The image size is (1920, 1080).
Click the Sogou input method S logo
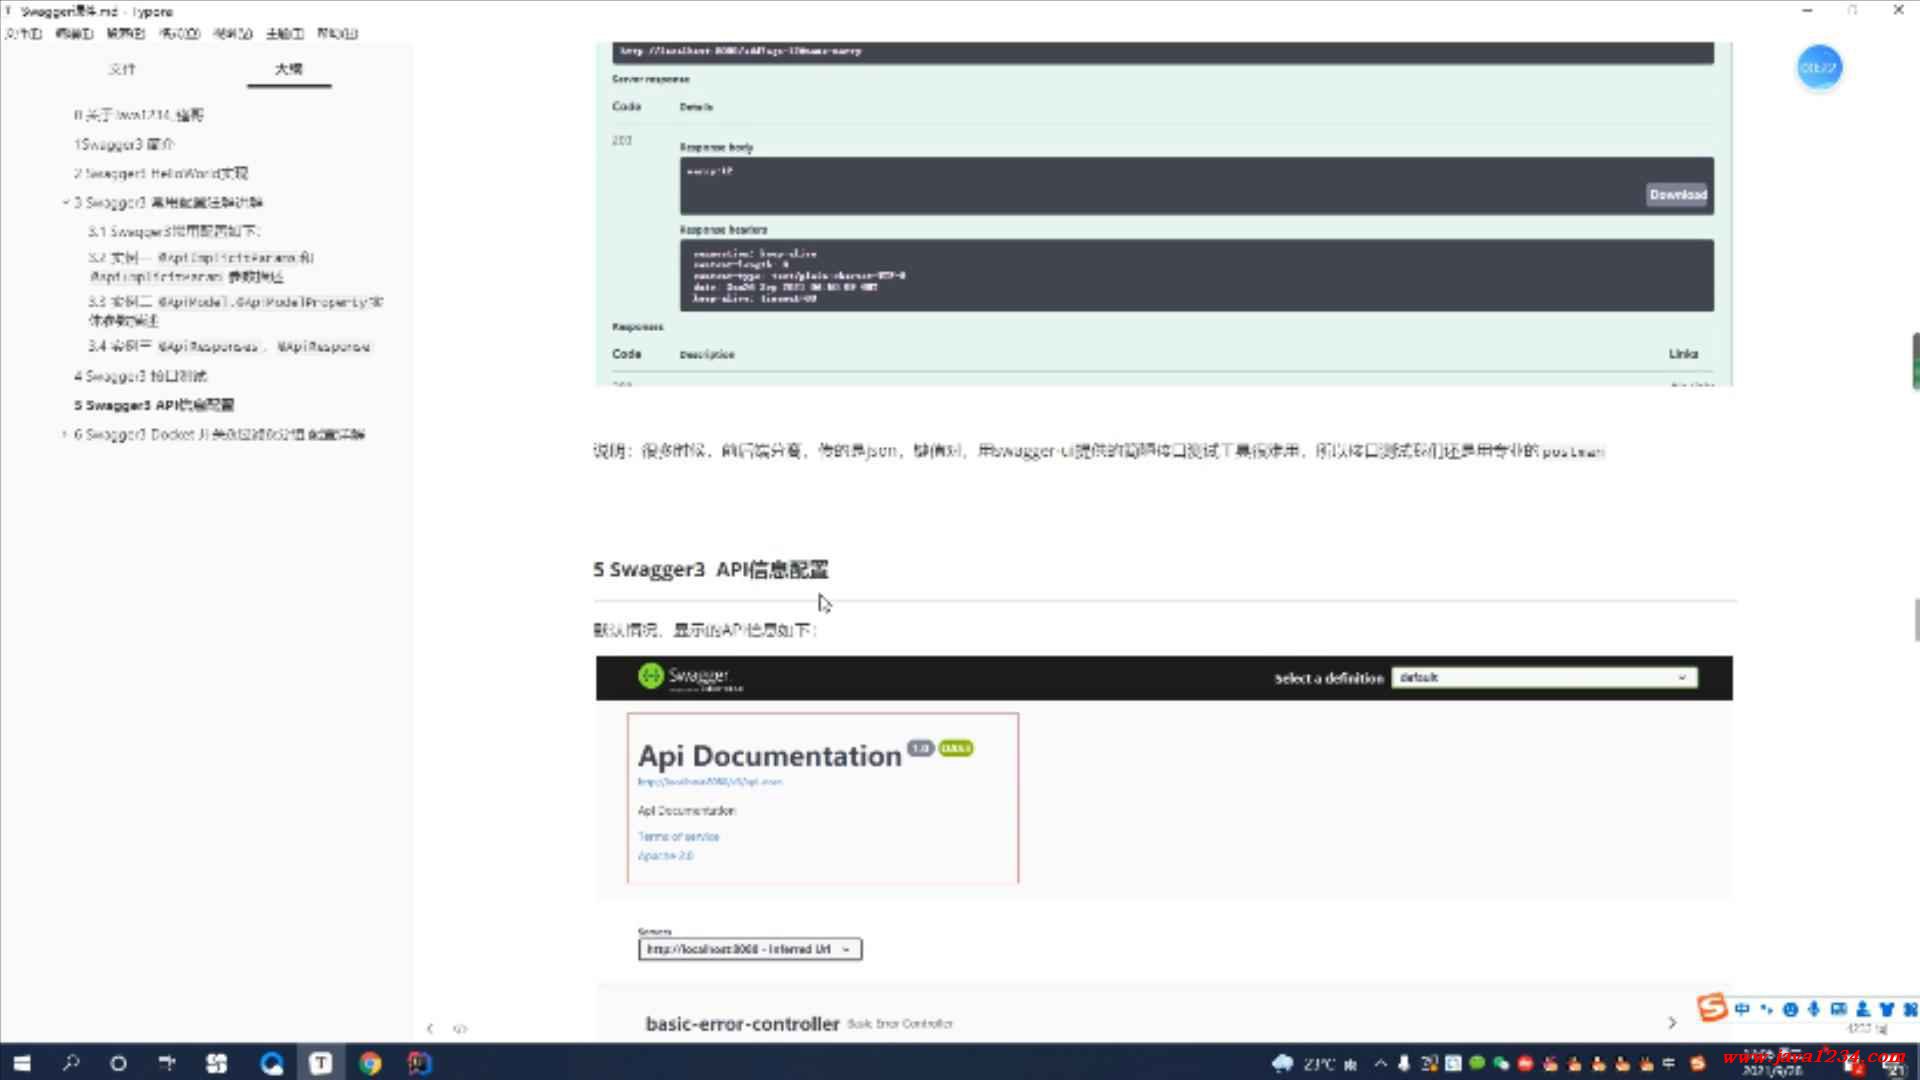1712,1007
